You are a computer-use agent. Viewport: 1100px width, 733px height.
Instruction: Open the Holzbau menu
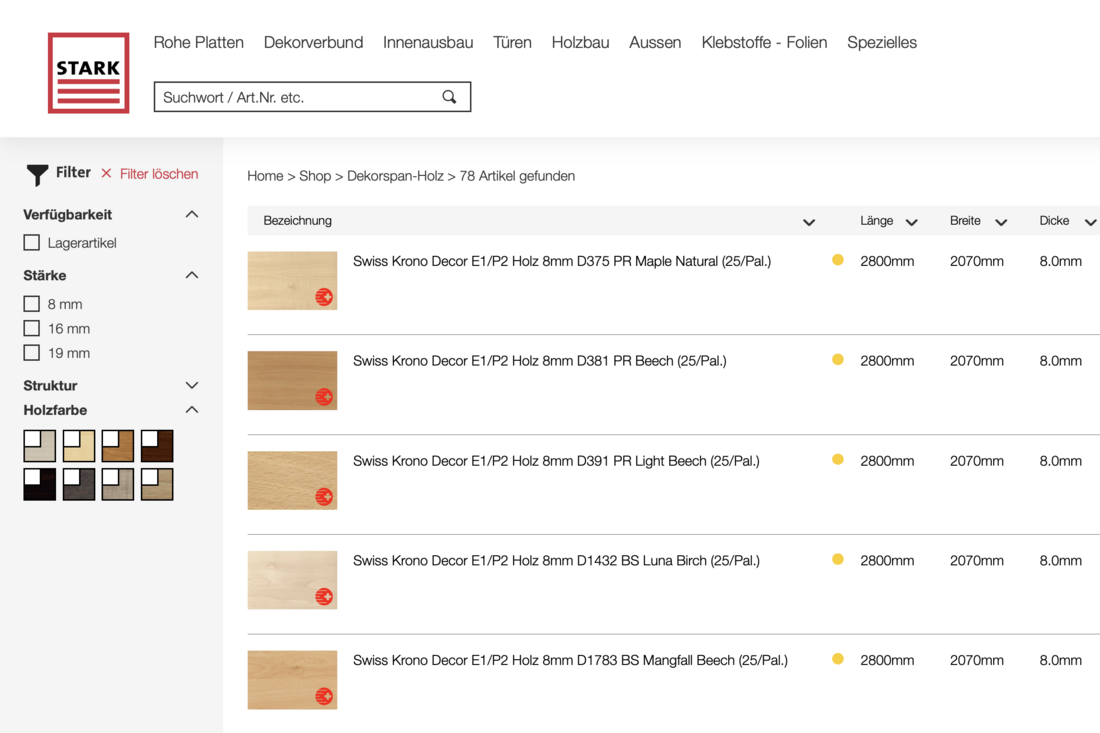tap(580, 42)
